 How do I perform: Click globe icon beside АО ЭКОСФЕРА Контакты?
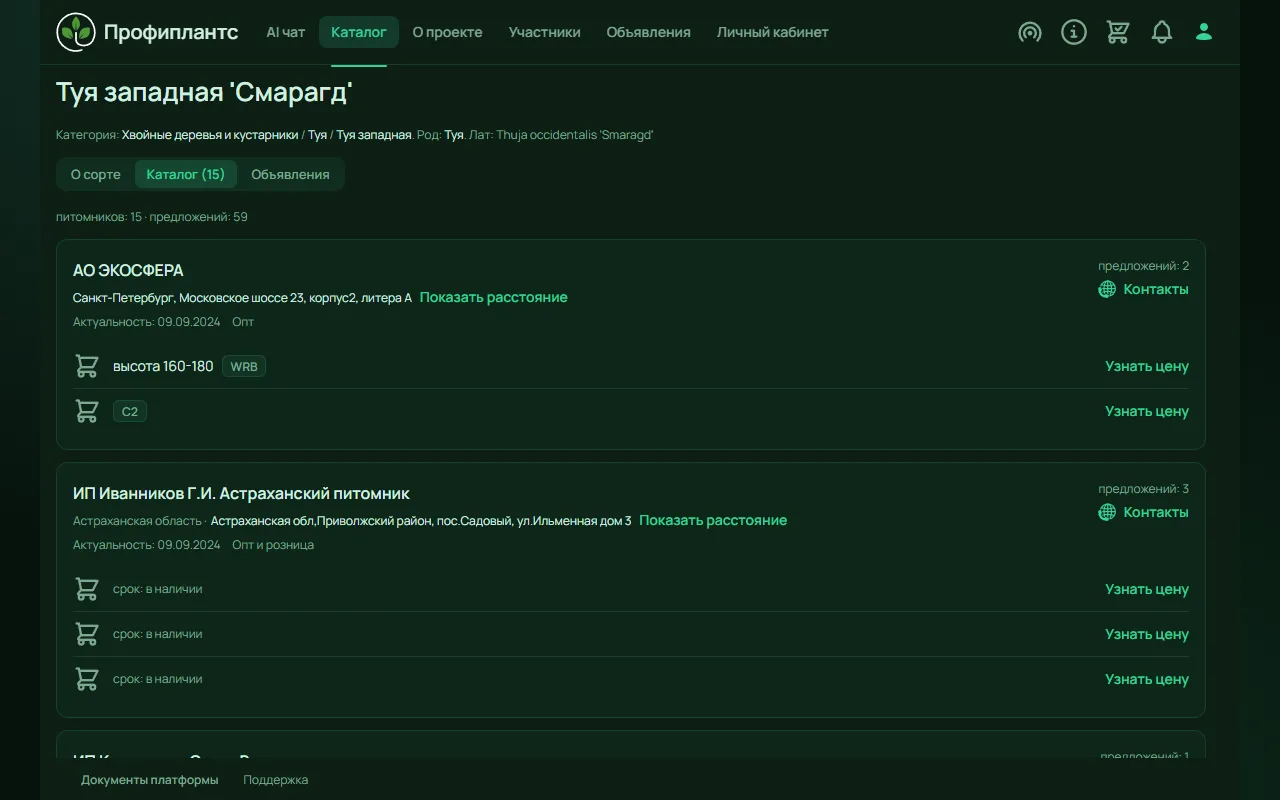(1107, 289)
